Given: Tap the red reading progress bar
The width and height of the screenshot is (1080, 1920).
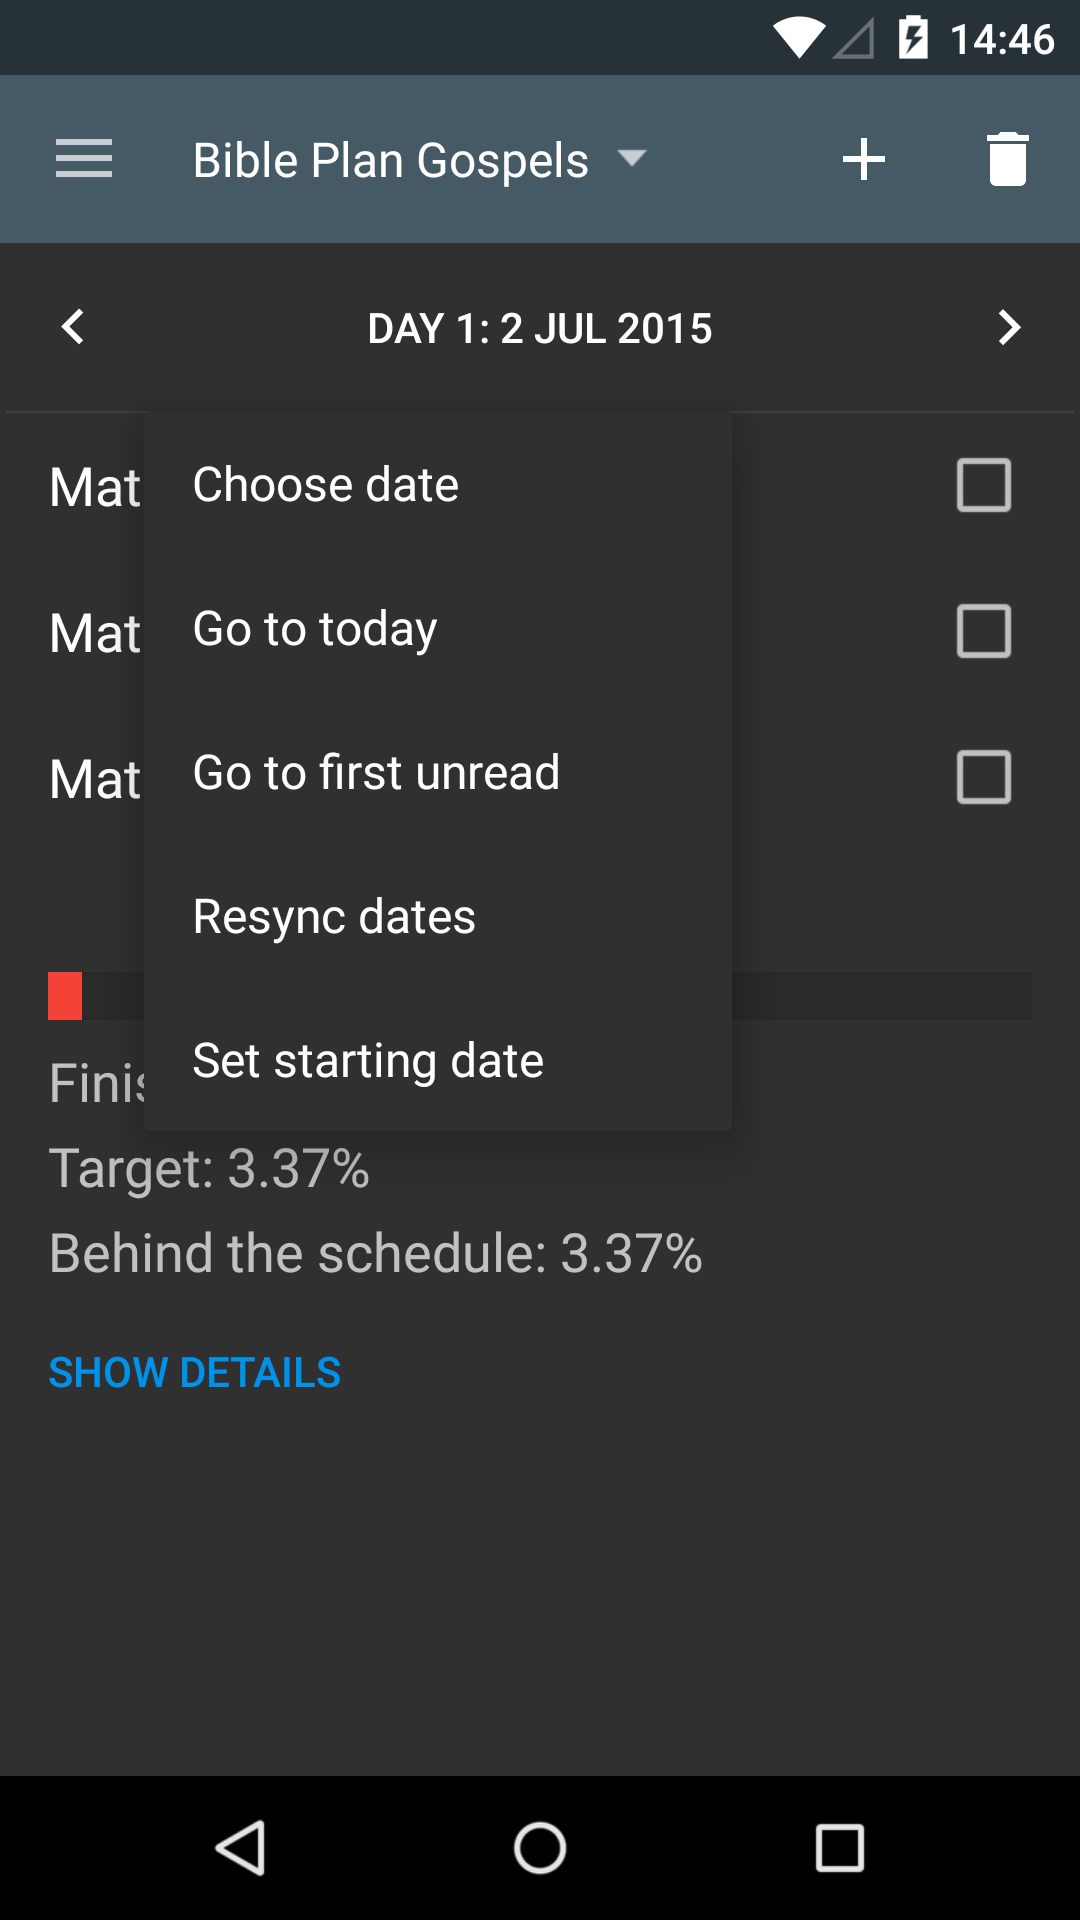Looking at the screenshot, I should pyautogui.click(x=65, y=996).
